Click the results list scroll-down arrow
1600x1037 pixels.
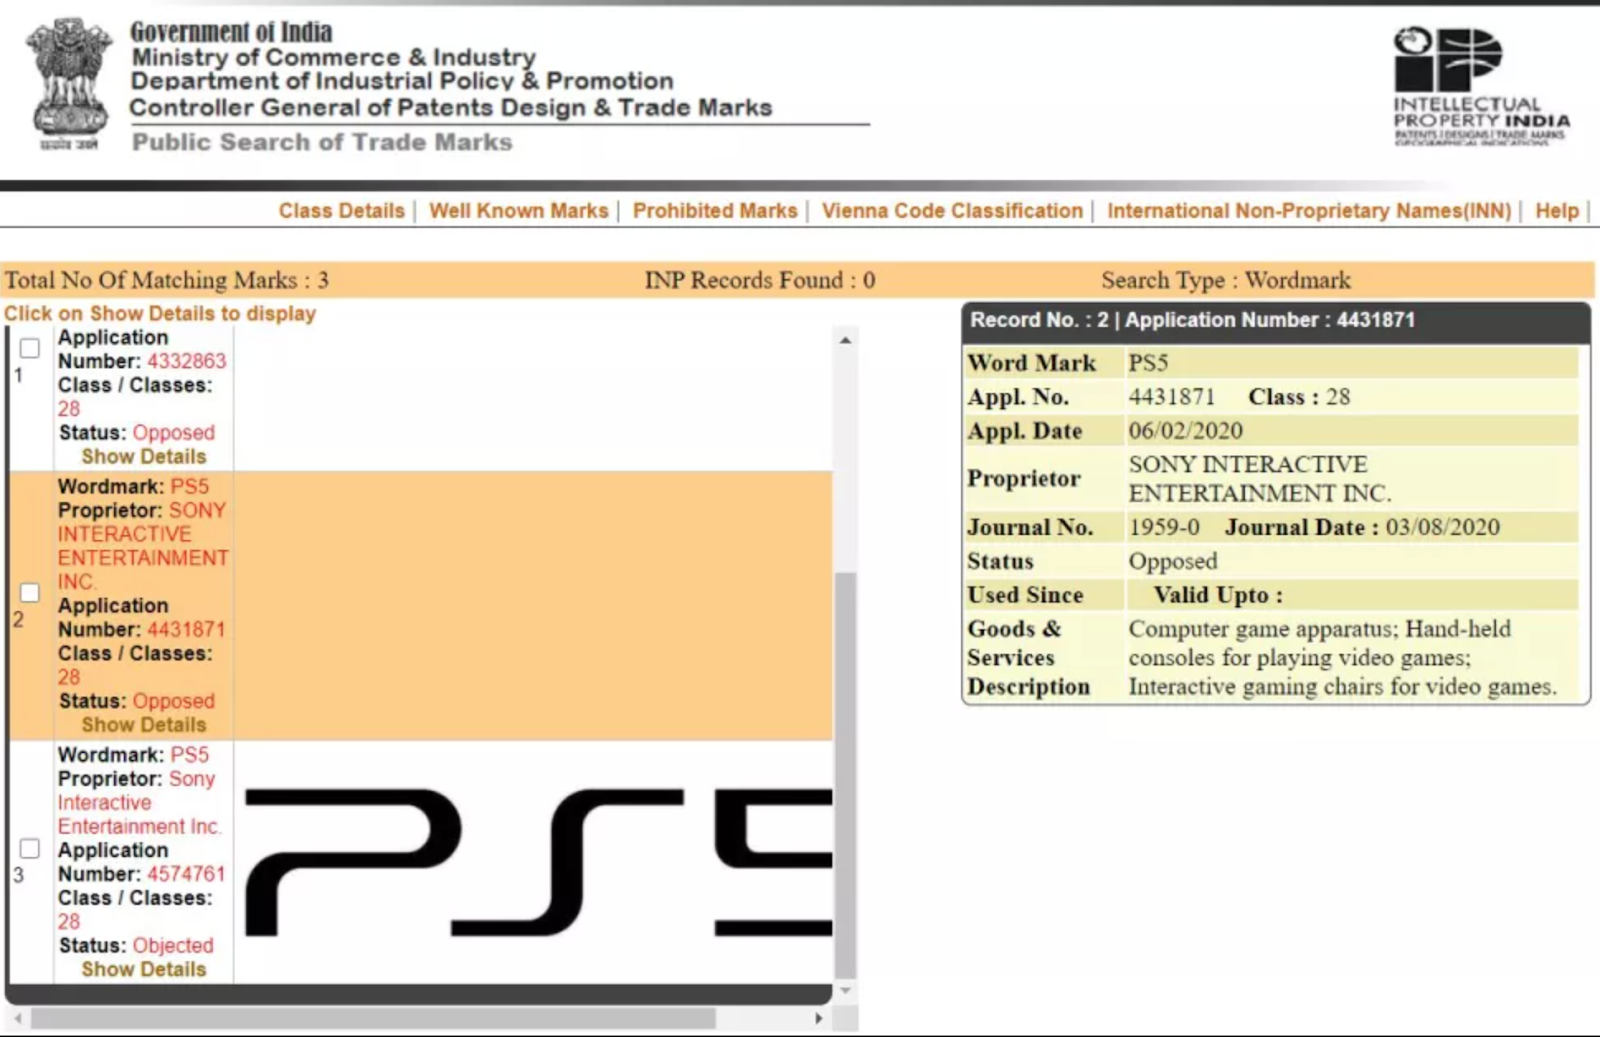(x=845, y=991)
